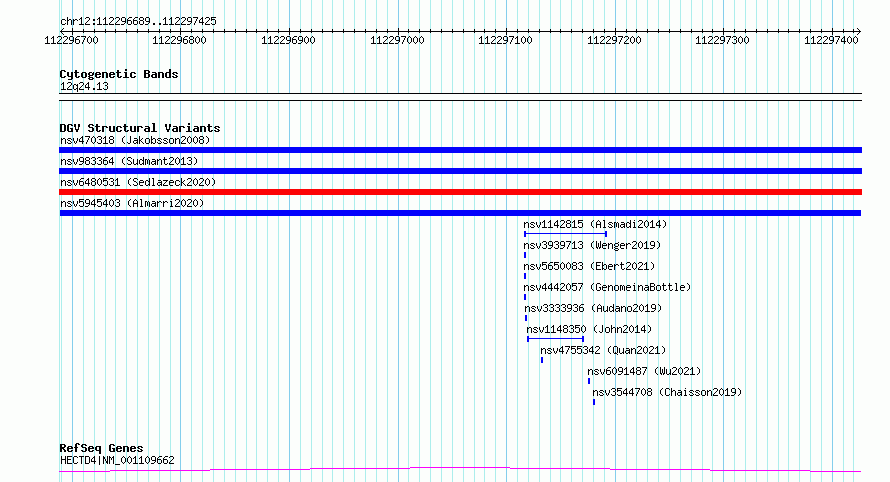Open nsv4442057 (GenomeinaBottle) variant
890x482 pixels.
[607, 287]
